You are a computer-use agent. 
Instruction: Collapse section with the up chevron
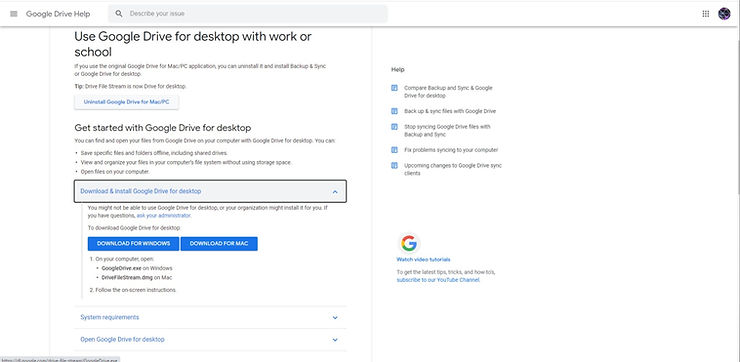click(x=335, y=192)
